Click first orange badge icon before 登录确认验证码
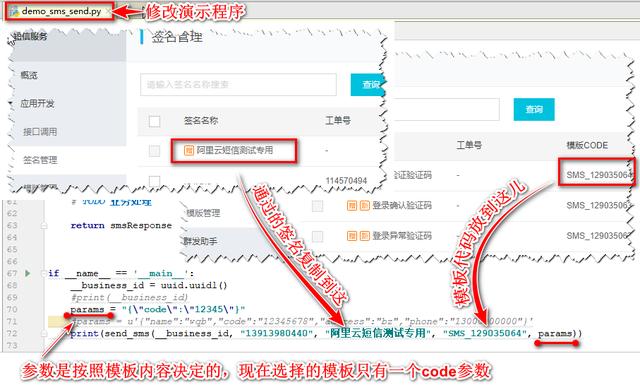Viewport: 640px width, 385px height. pyautogui.click(x=352, y=205)
